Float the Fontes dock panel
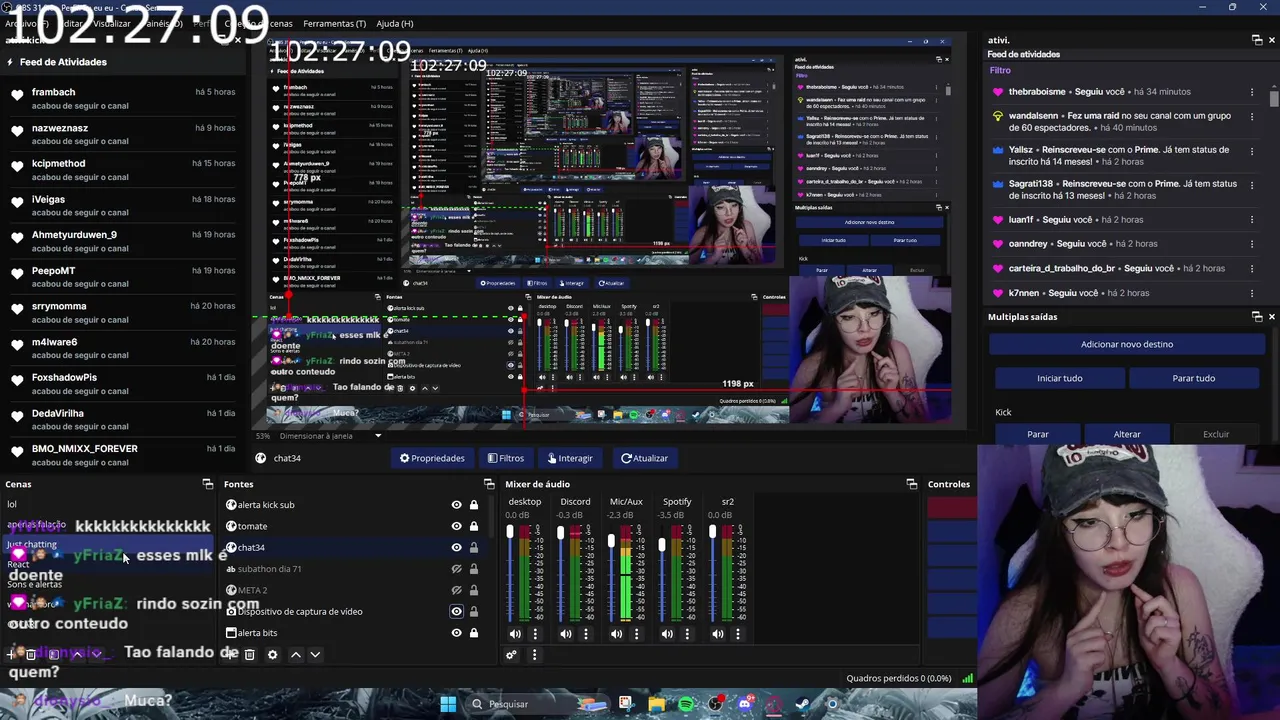The height and width of the screenshot is (720, 1280). pos(489,484)
